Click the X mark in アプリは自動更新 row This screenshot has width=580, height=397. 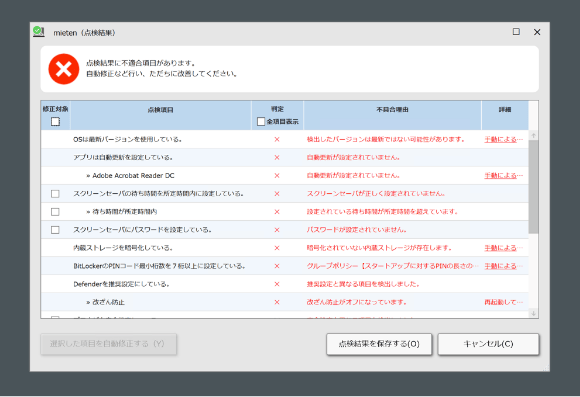tap(277, 158)
